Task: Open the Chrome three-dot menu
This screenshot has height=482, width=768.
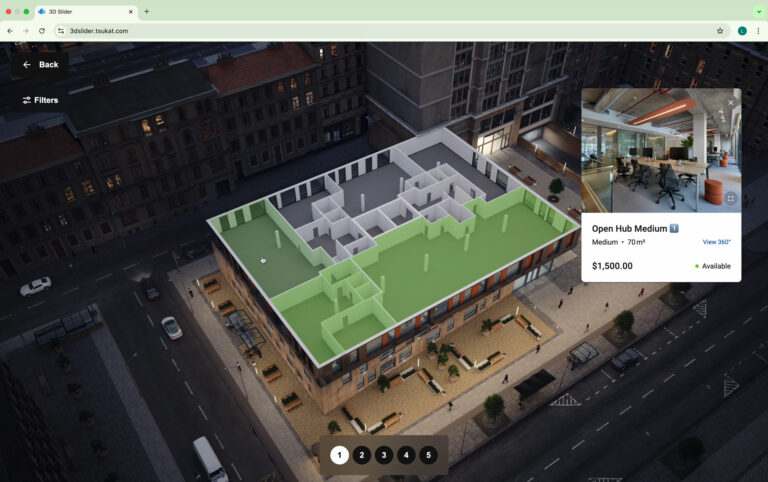Action: click(758, 31)
